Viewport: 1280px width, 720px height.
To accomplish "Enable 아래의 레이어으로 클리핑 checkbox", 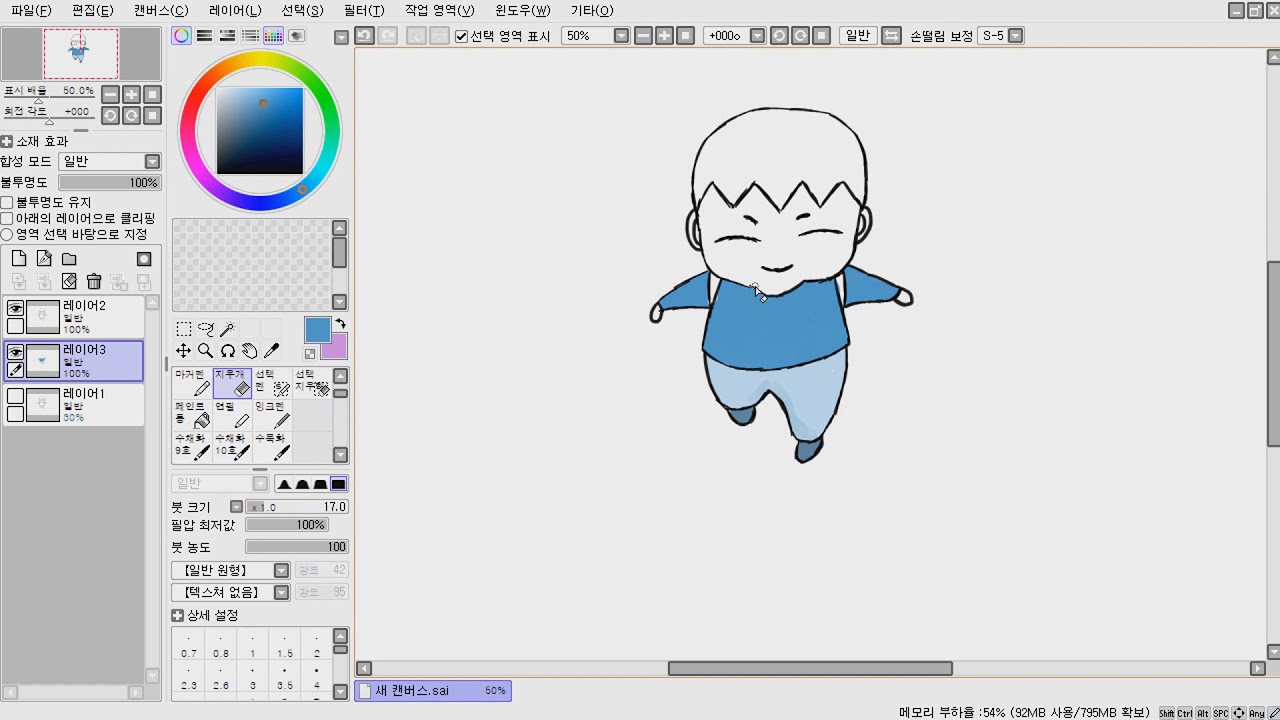I will click(x=7, y=218).
